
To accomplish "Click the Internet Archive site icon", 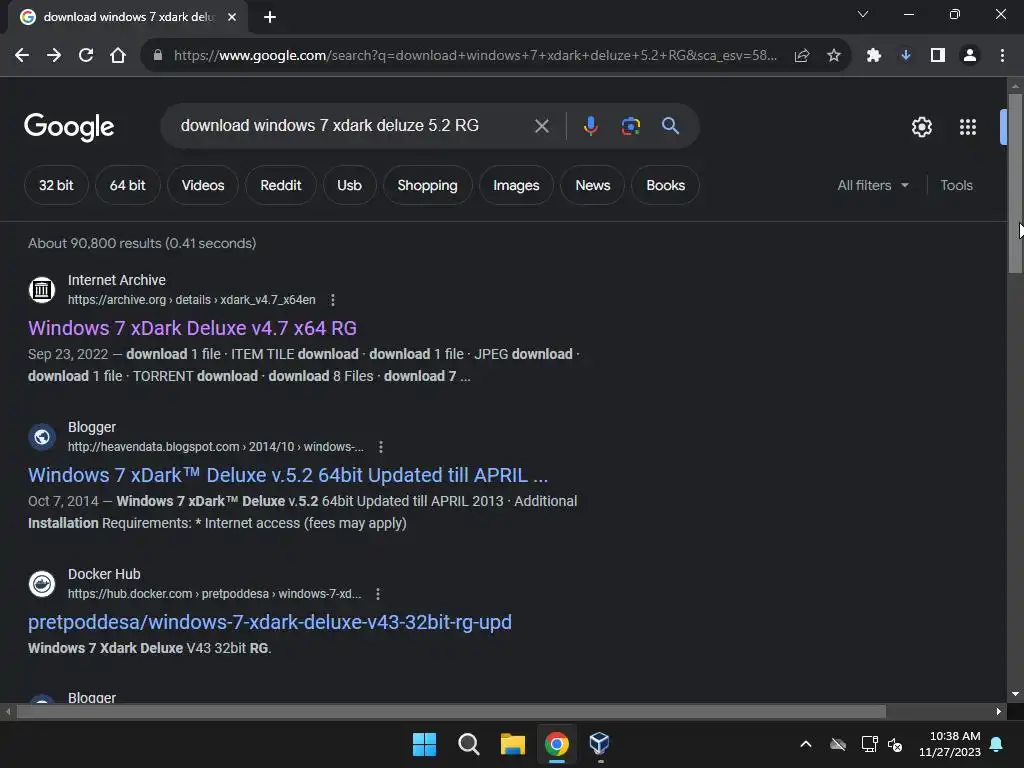I will click(42, 289).
